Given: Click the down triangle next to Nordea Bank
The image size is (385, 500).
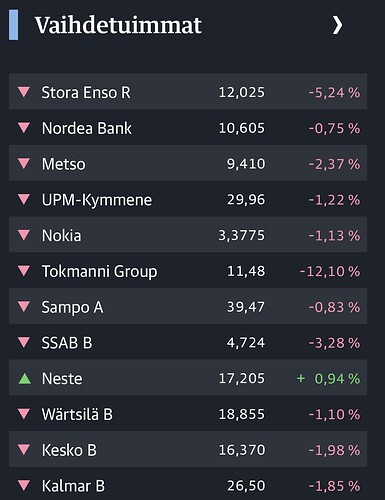Looking at the screenshot, I should pyautogui.click(x=24, y=127).
